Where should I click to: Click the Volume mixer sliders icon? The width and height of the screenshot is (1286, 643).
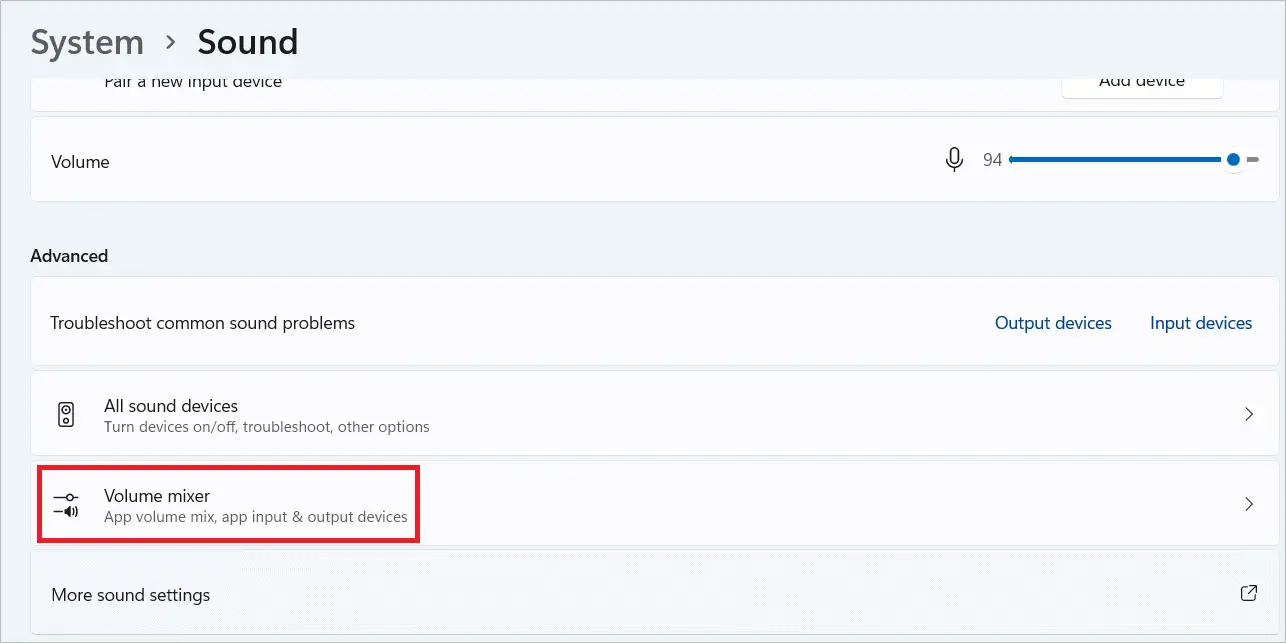[x=66, y=504]
